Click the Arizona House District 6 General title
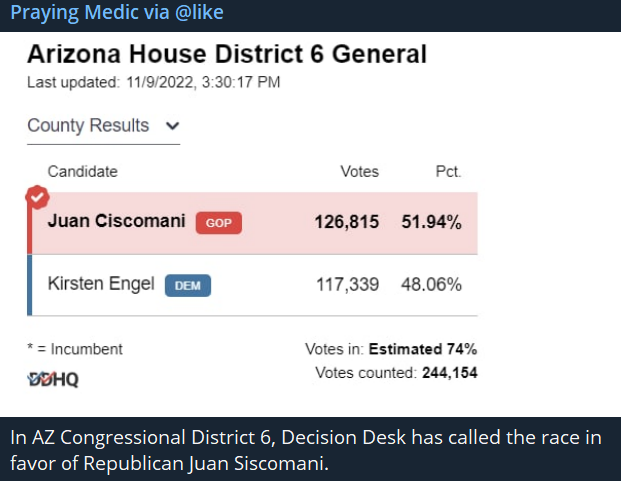The height and width of the screenshot is (481, 621). coord(226,55)
